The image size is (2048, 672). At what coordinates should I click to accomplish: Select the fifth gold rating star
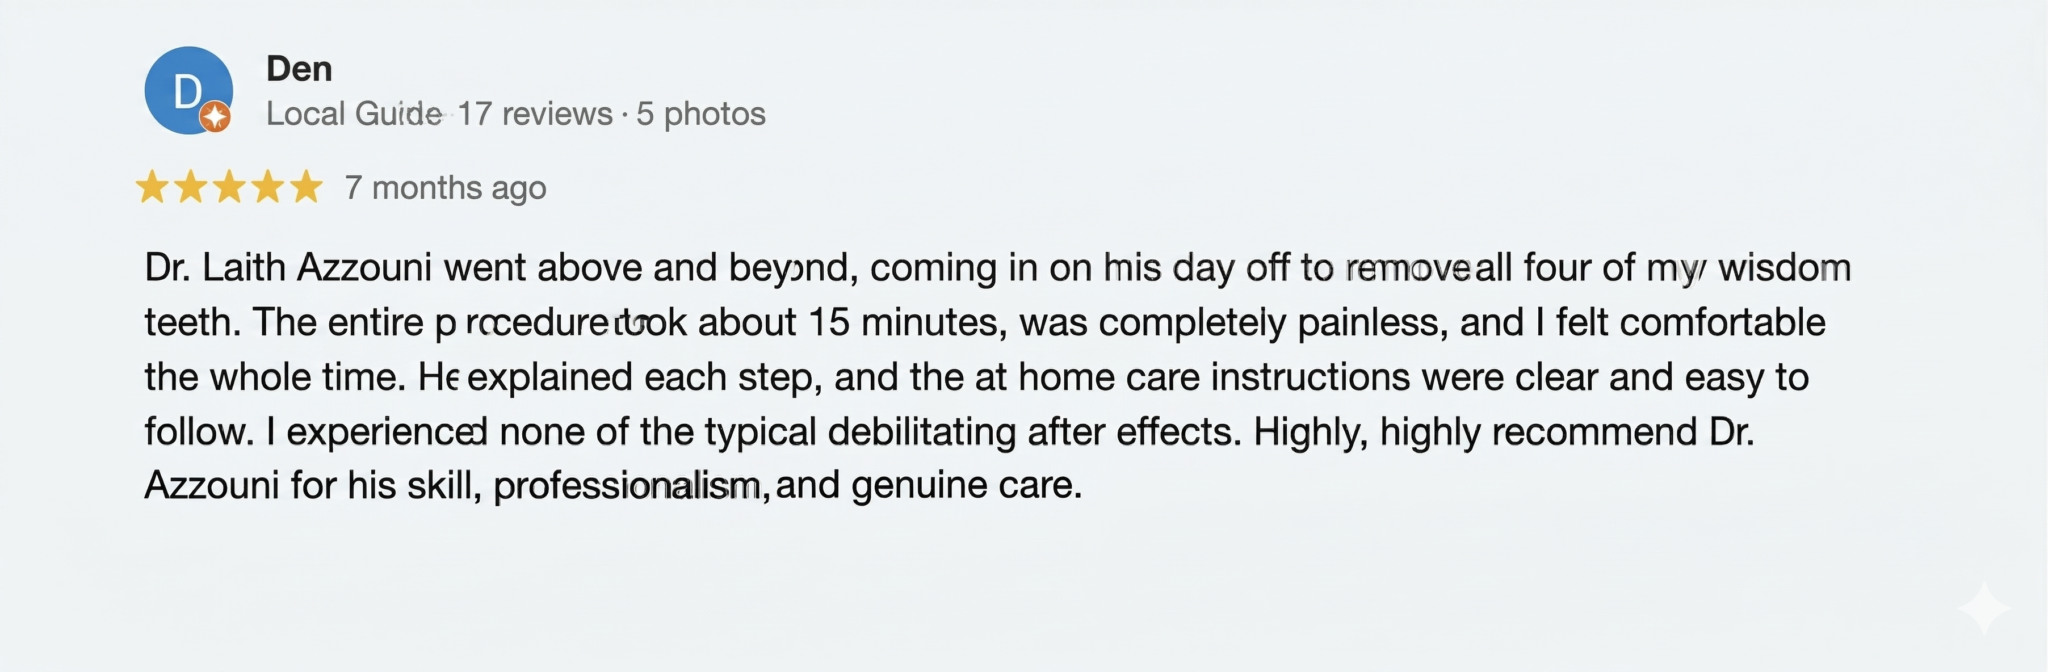coord(307,187)
